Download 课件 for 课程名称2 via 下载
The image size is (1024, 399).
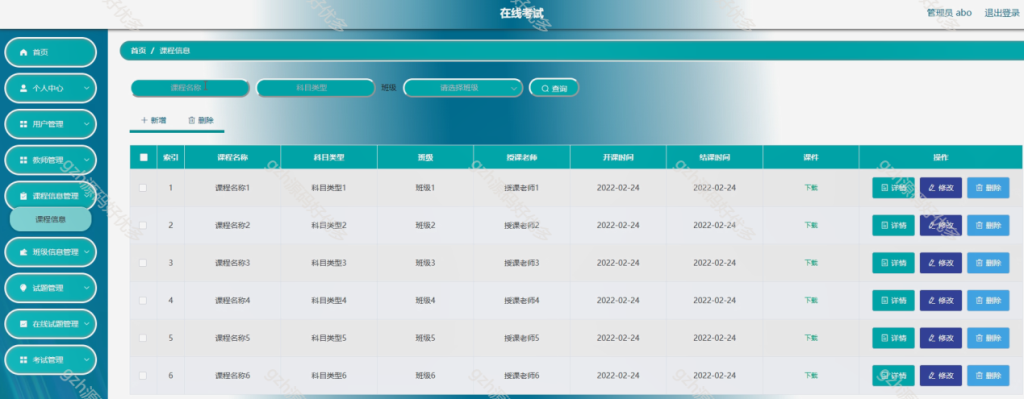pos(810,225)
